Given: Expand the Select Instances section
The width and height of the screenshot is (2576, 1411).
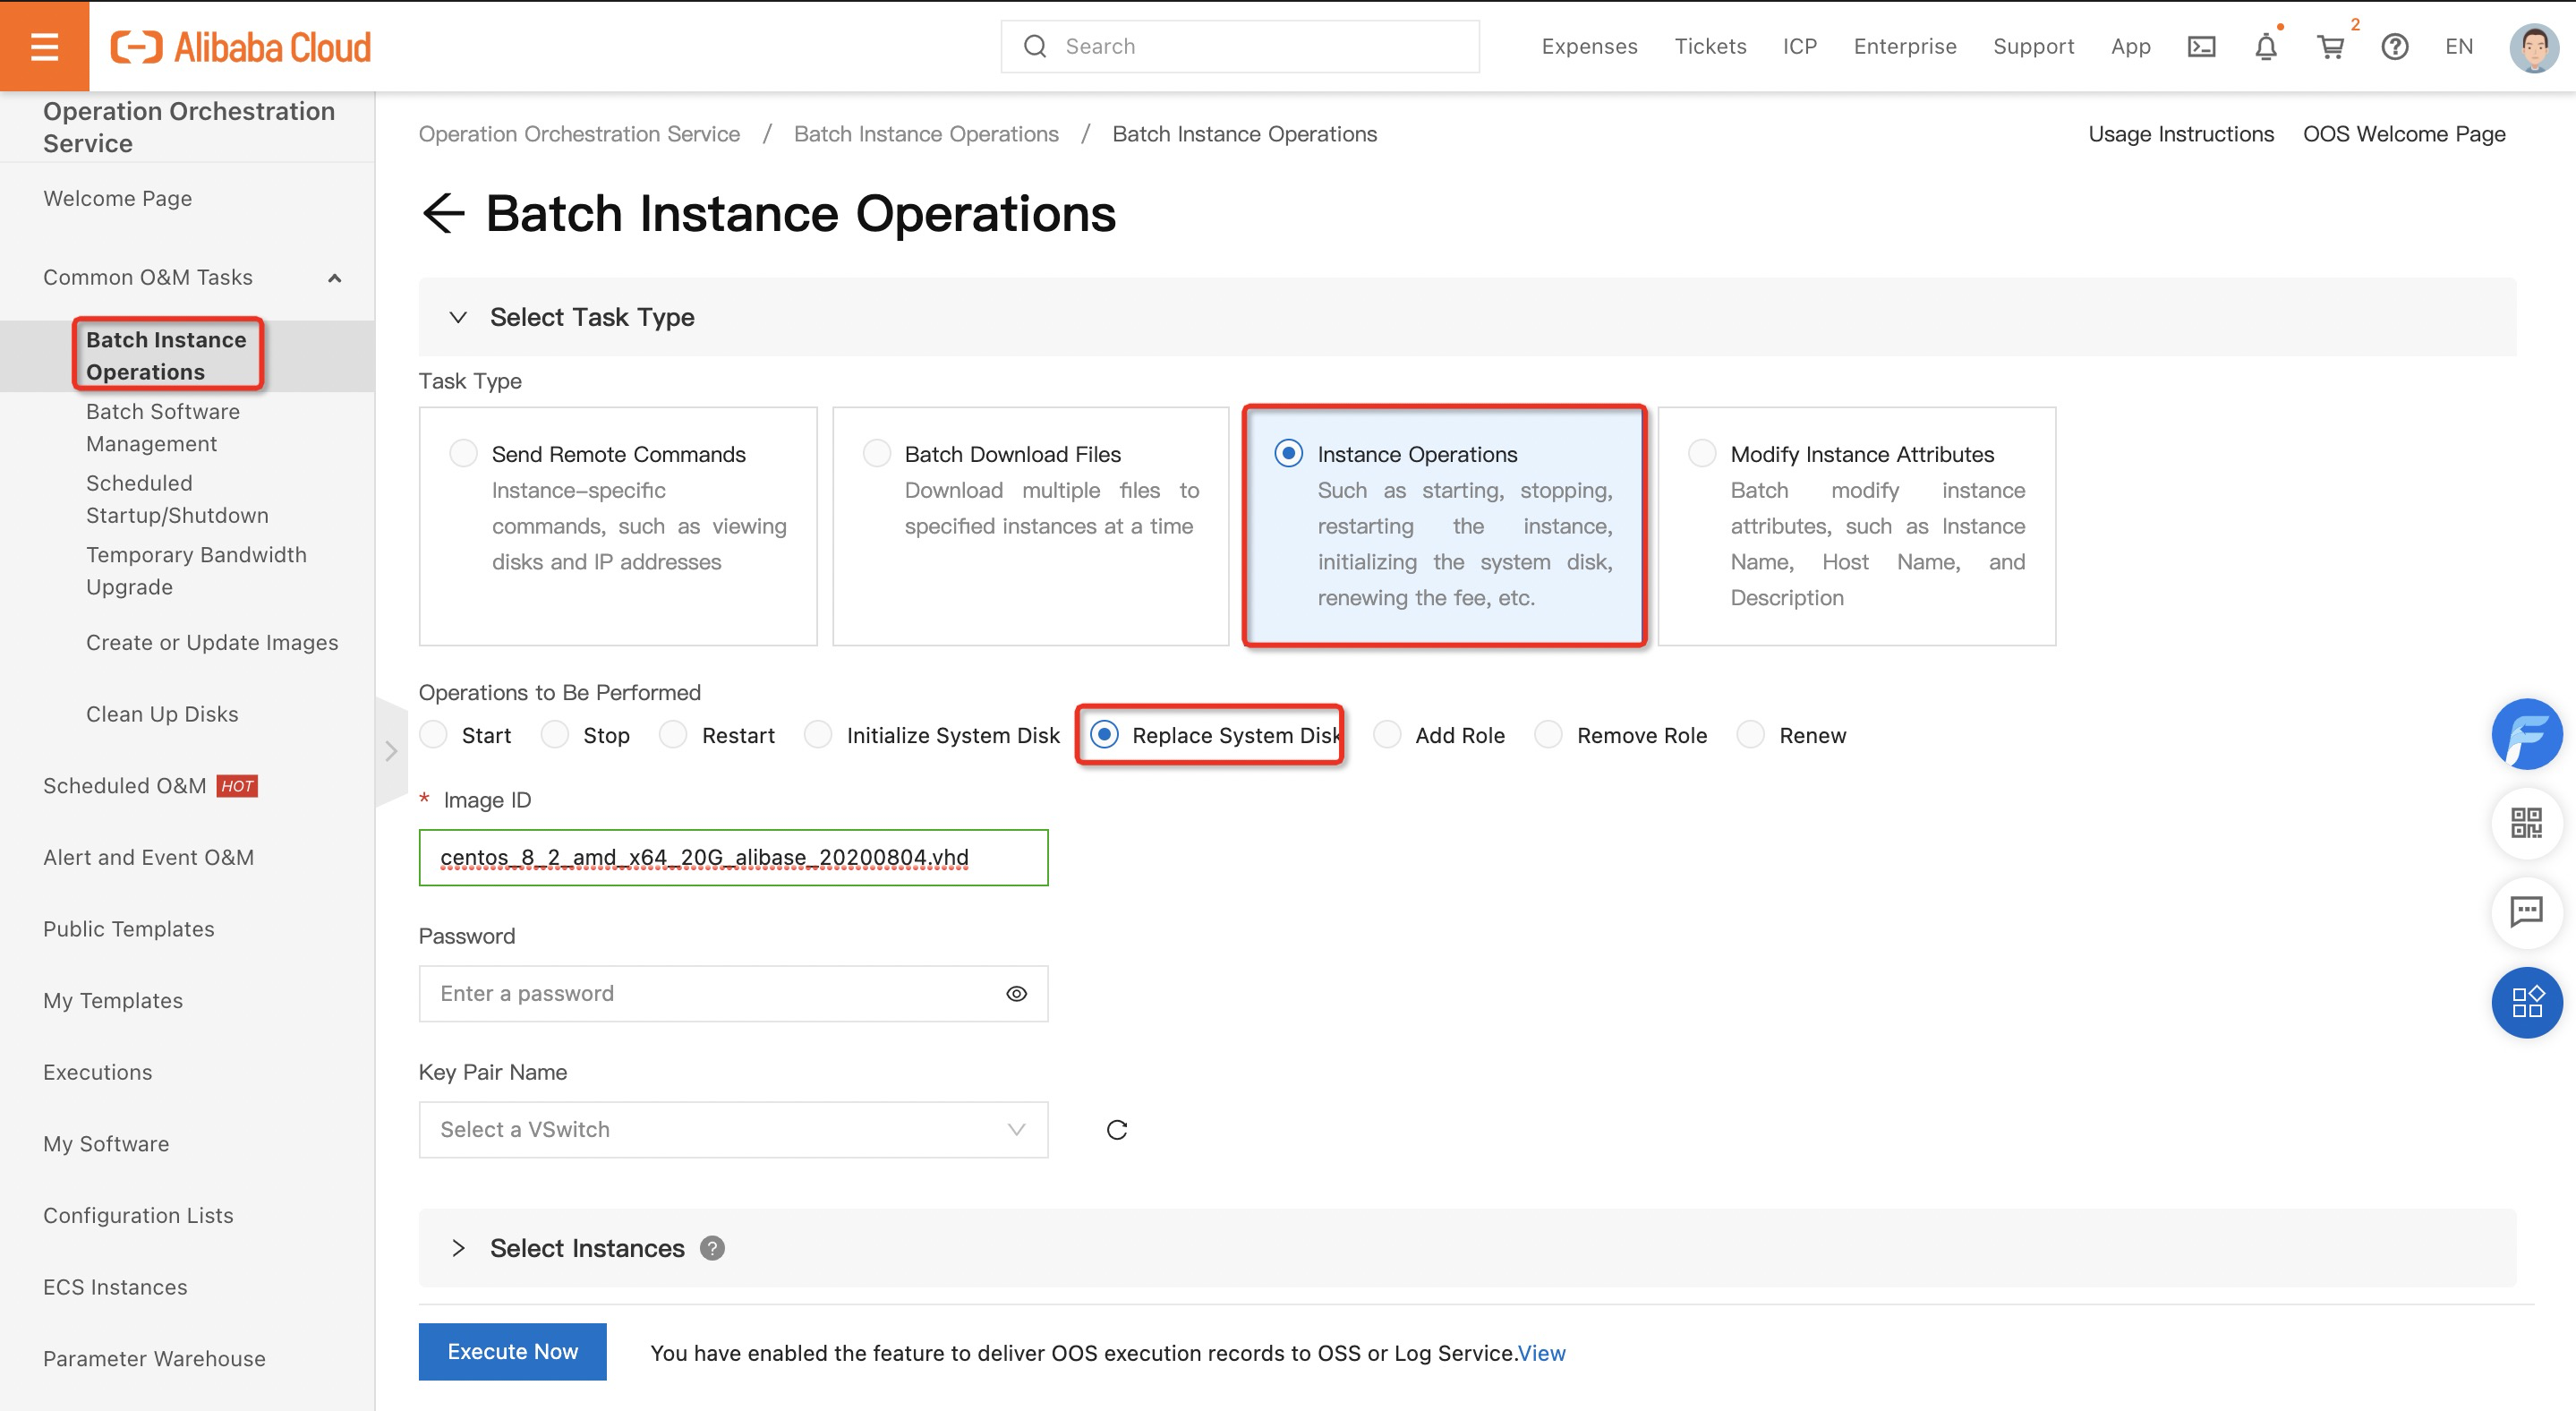Looking at the screenshot, I should (x=458, y=1248).
